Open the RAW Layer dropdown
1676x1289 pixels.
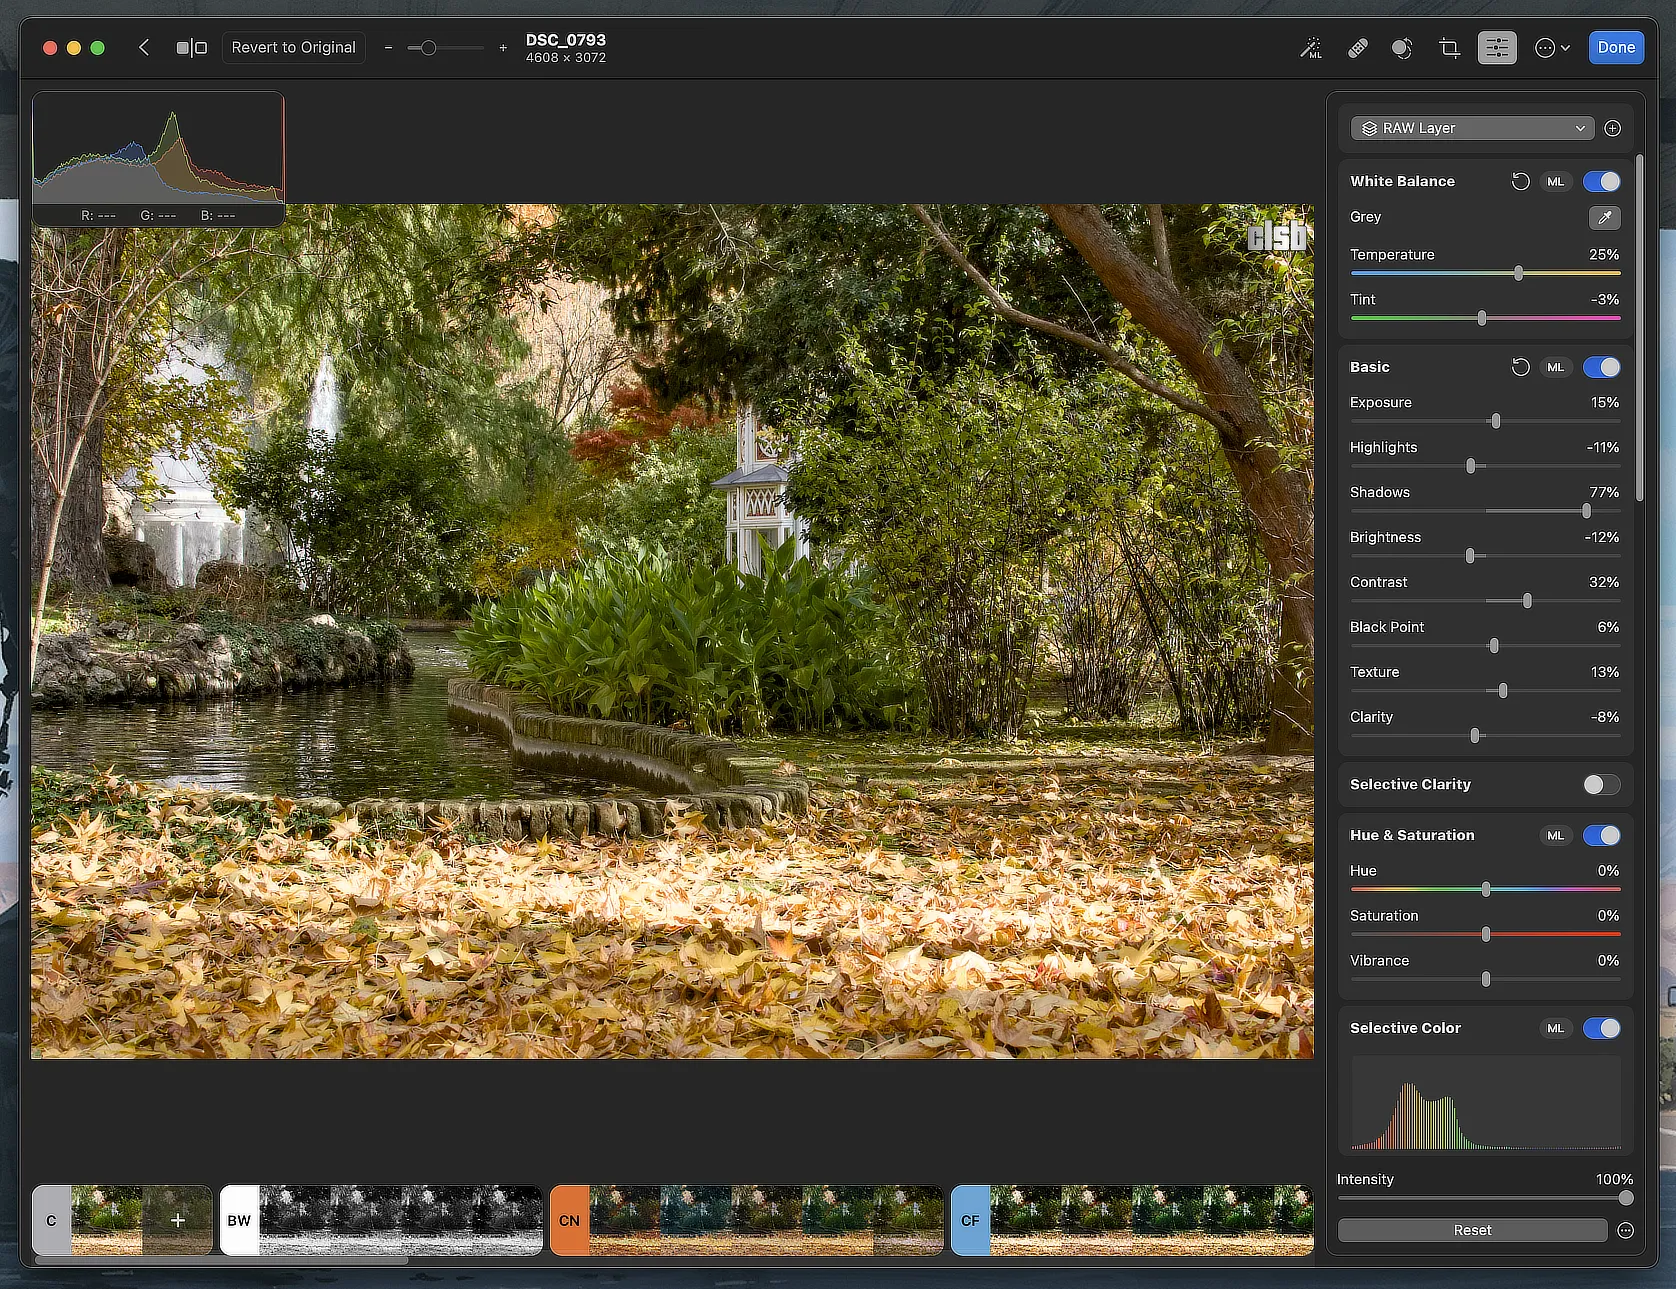pyautogui.click(x=1471, y=129)
